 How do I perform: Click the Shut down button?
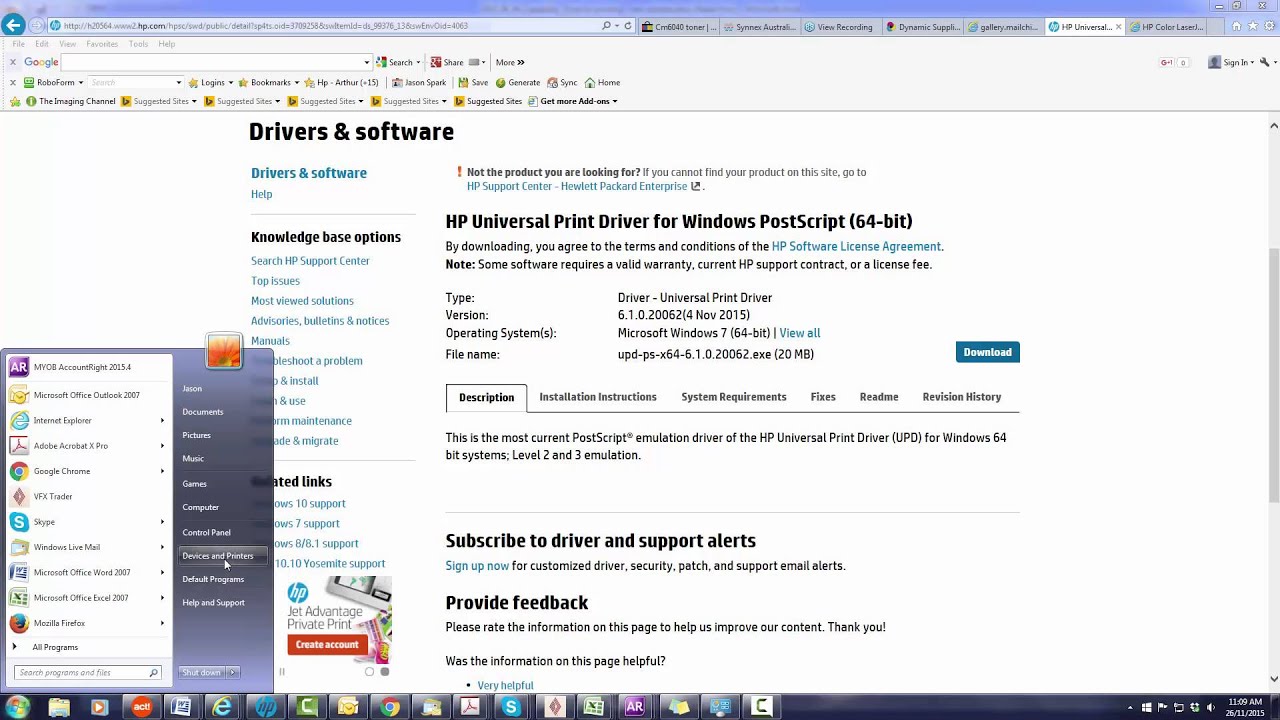202,672
